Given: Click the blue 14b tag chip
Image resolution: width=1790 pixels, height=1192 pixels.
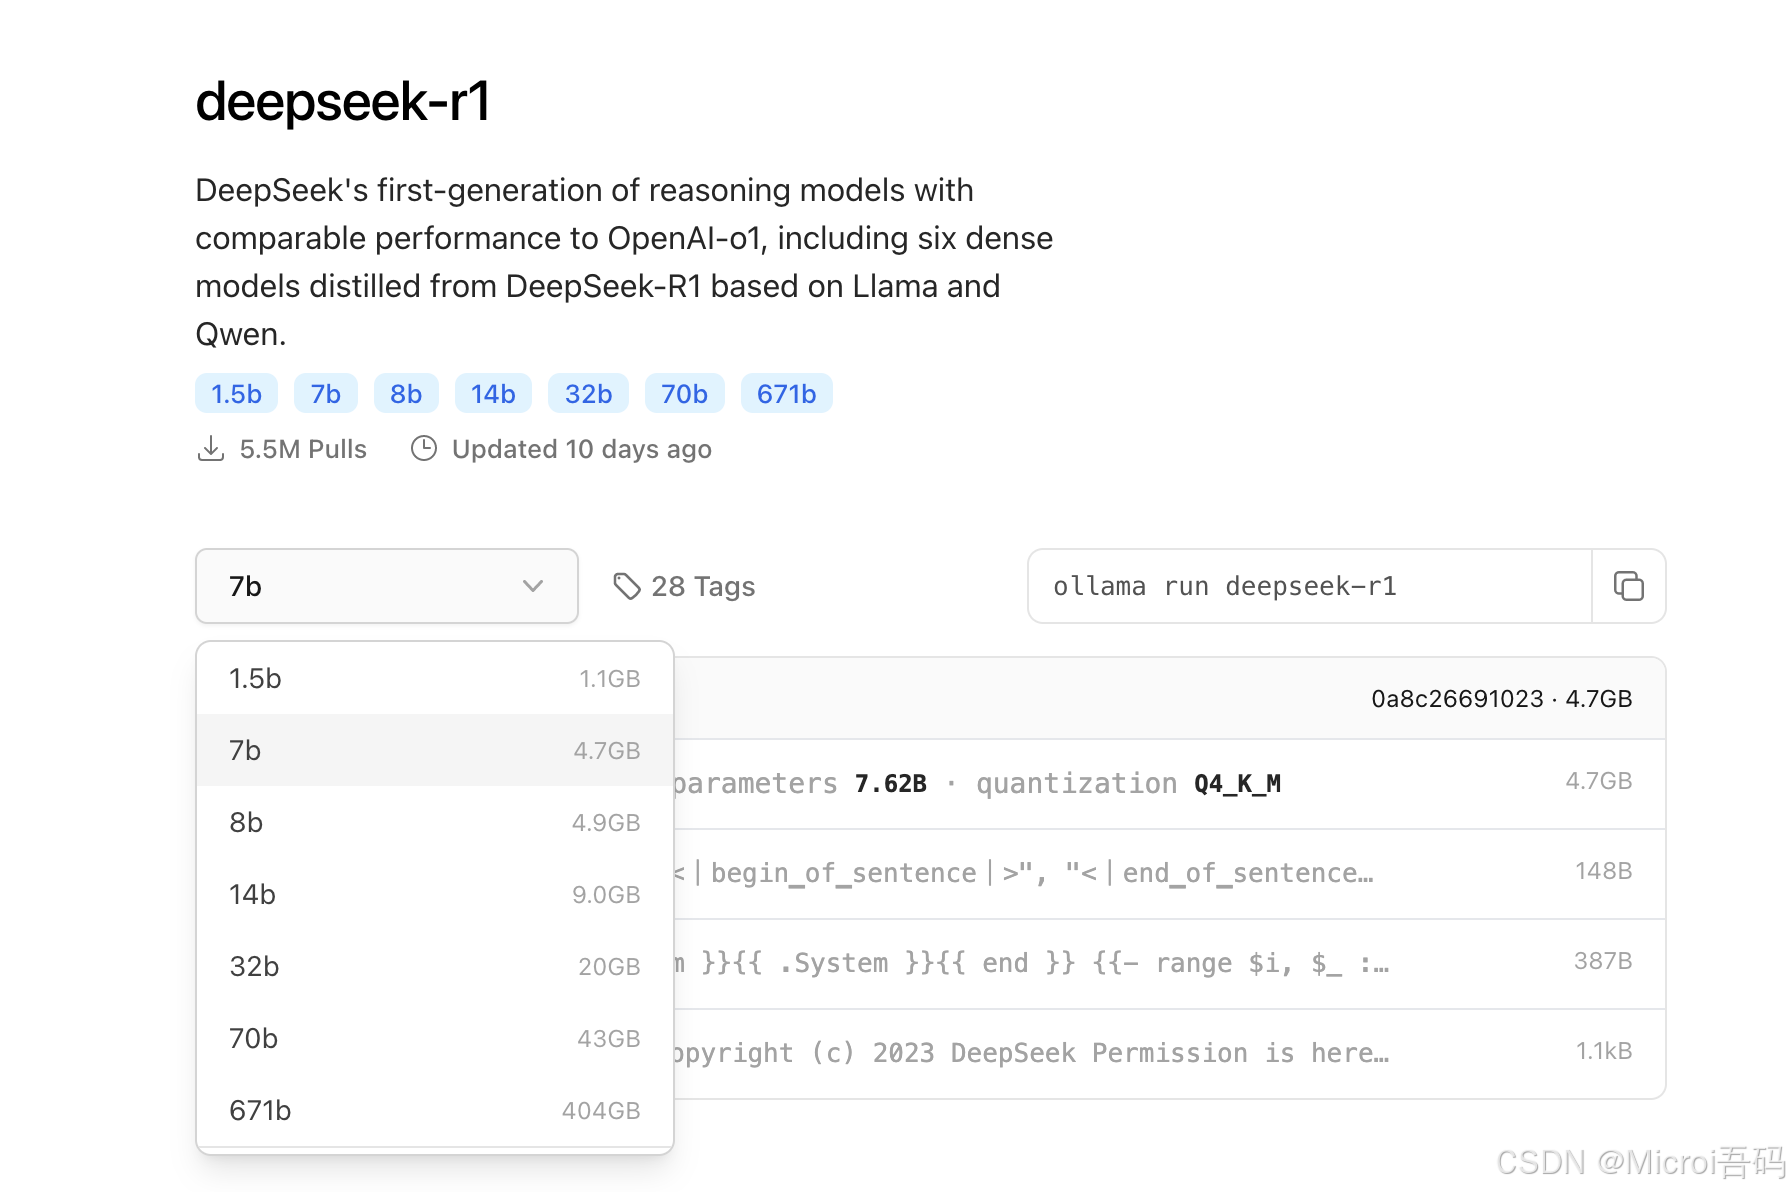Looking at the screenshot, I should 493,393.
